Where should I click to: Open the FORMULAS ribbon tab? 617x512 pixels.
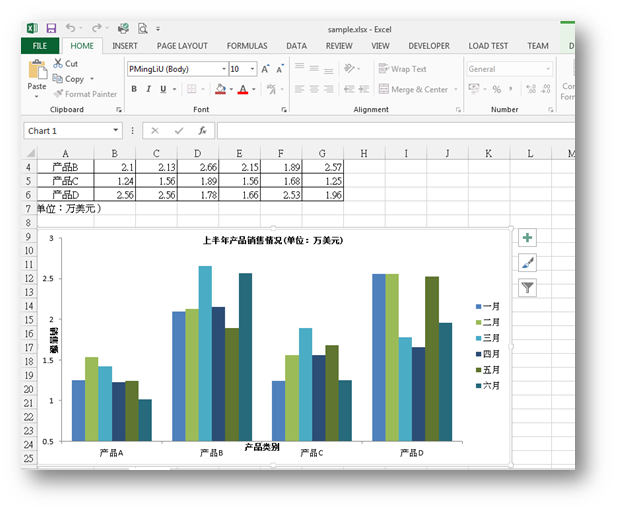[x=246, y=46]
